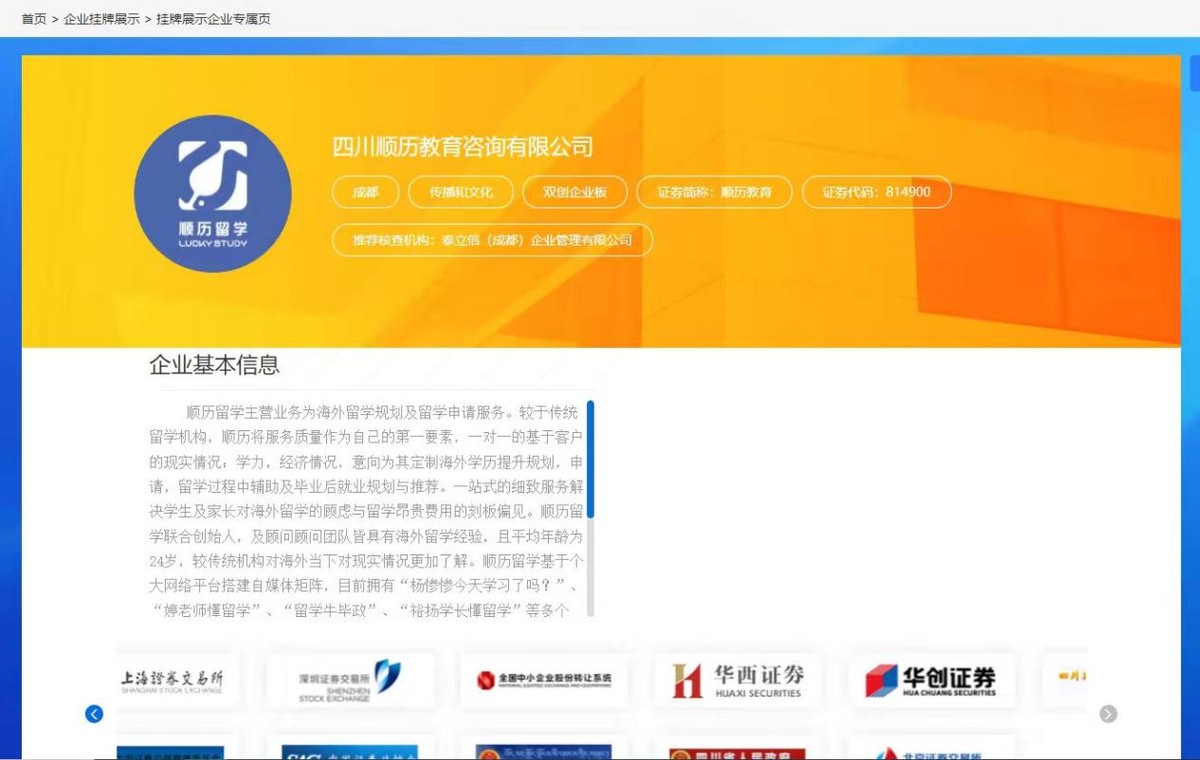Image resolution: width=1200 pixels, height=760 pixels.
Task: Open the 深圳证券交易所 logo link
Action: pos(350,681)
